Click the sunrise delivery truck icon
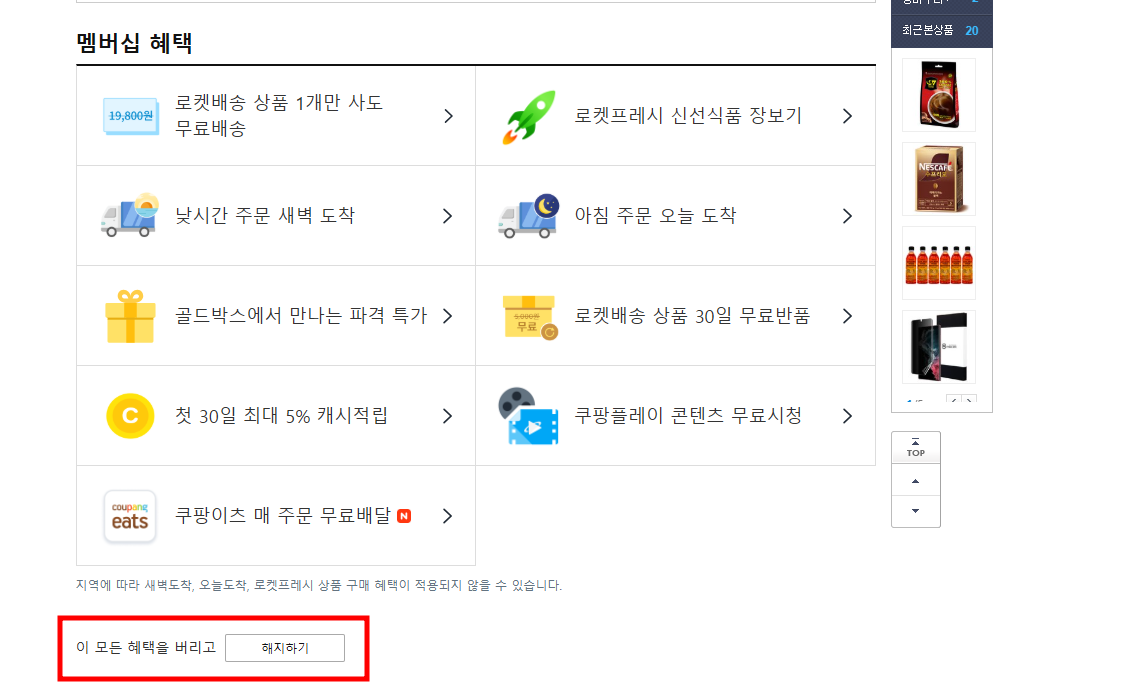The image size is (1123, 696). [130, 216]
